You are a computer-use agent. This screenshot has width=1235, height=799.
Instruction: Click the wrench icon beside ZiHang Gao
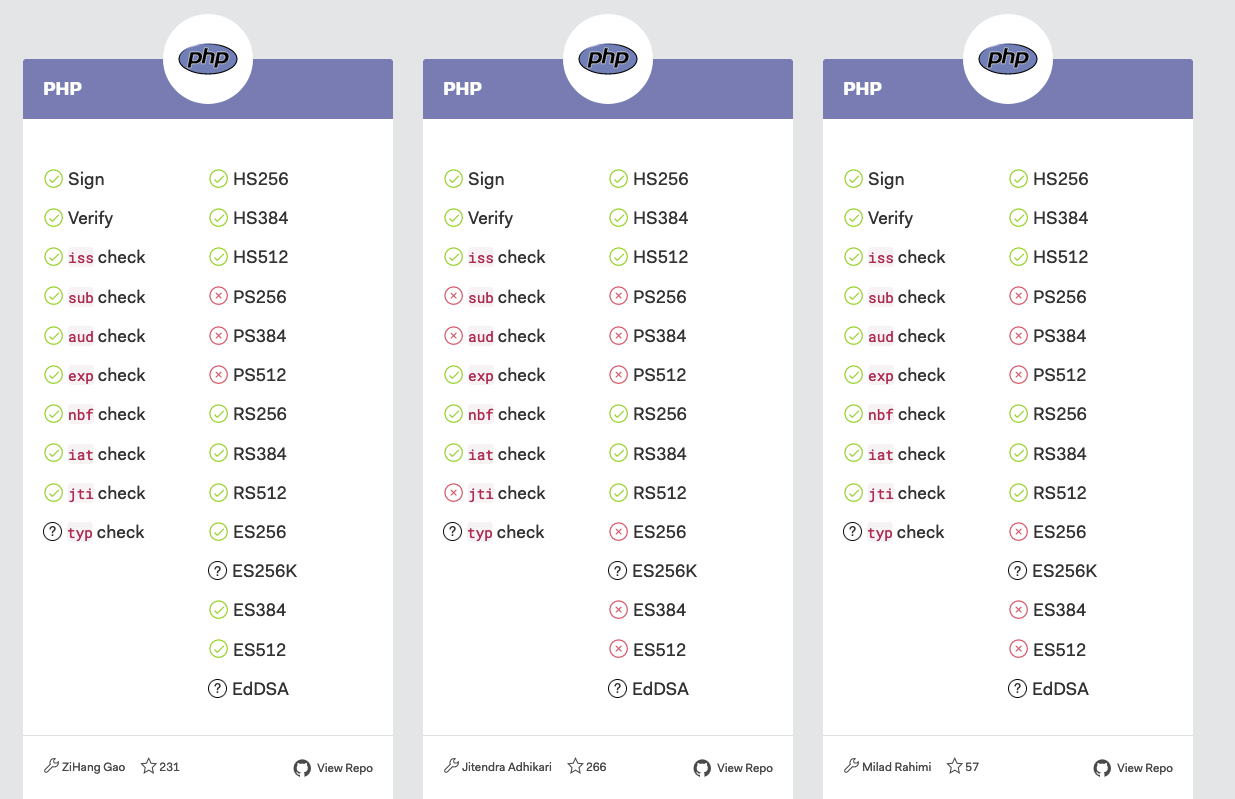(52, 766)
